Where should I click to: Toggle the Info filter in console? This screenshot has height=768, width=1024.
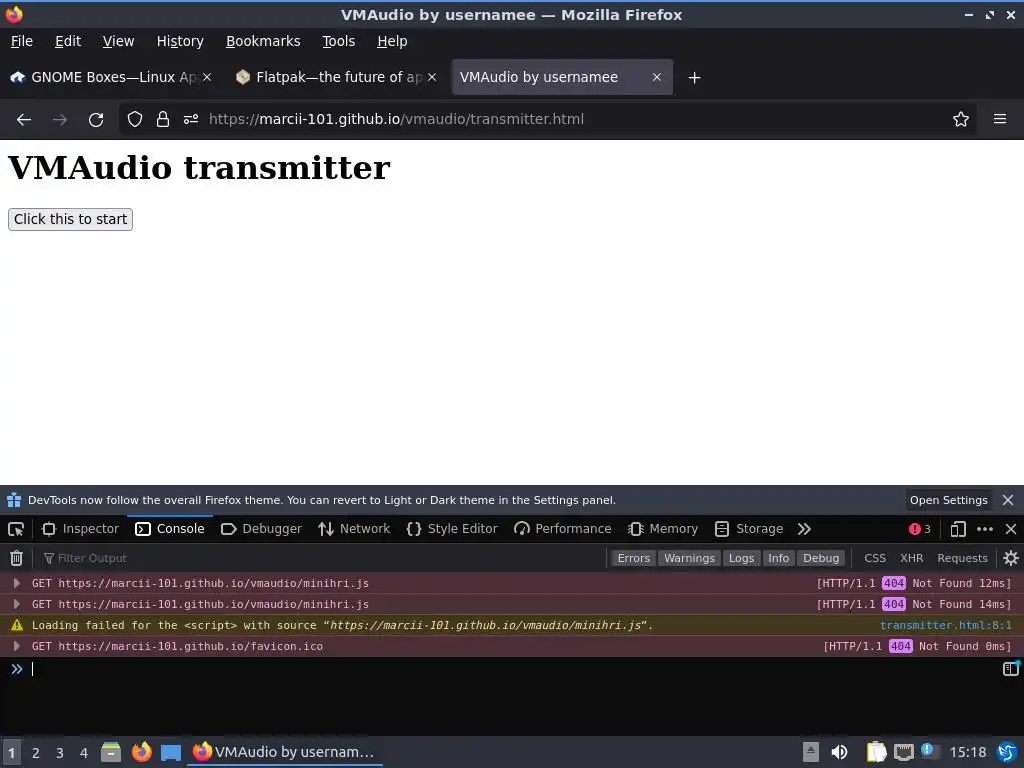click(778, 558)
